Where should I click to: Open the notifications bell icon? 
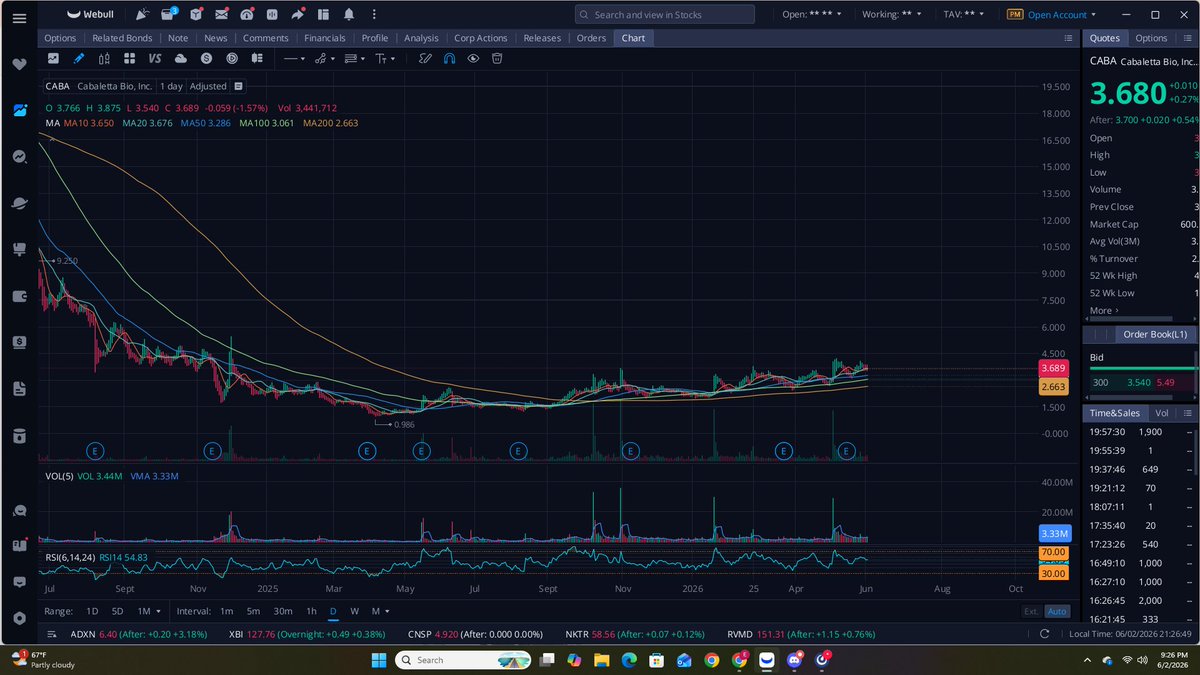pos(348,15)
